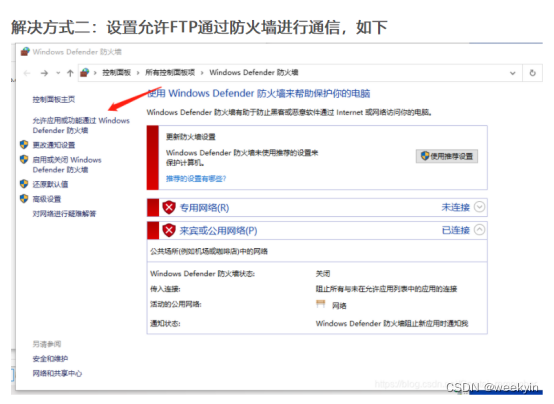Open 推荐的设置有哪些? help link

pyautogui.click(x=196, y=178)
